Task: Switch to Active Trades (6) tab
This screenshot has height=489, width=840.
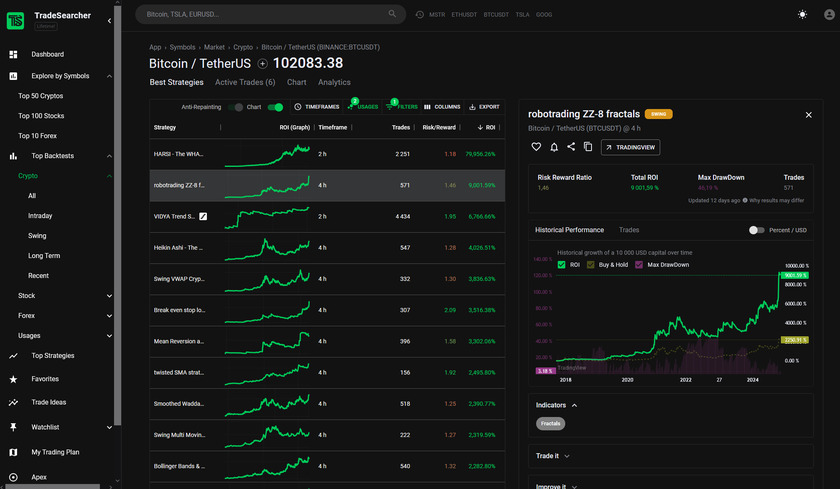Action: (x=245, y=82)
